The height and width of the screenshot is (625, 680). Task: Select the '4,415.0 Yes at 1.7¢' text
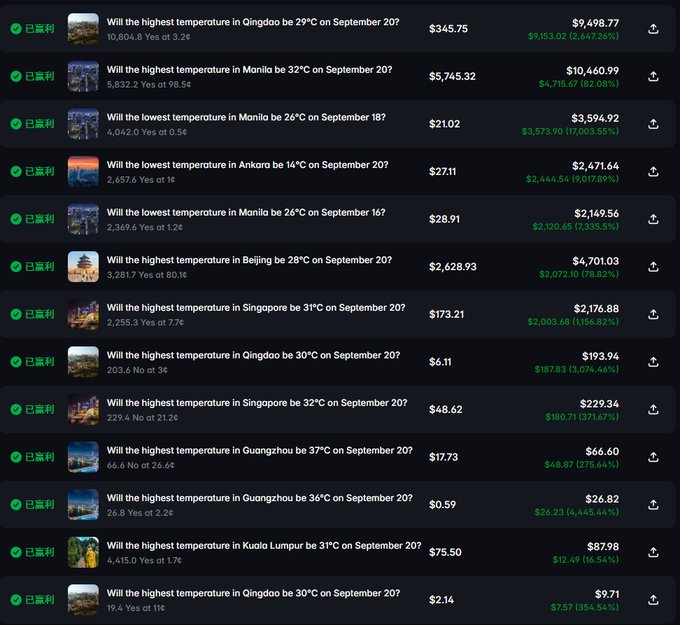pos(144,561)
